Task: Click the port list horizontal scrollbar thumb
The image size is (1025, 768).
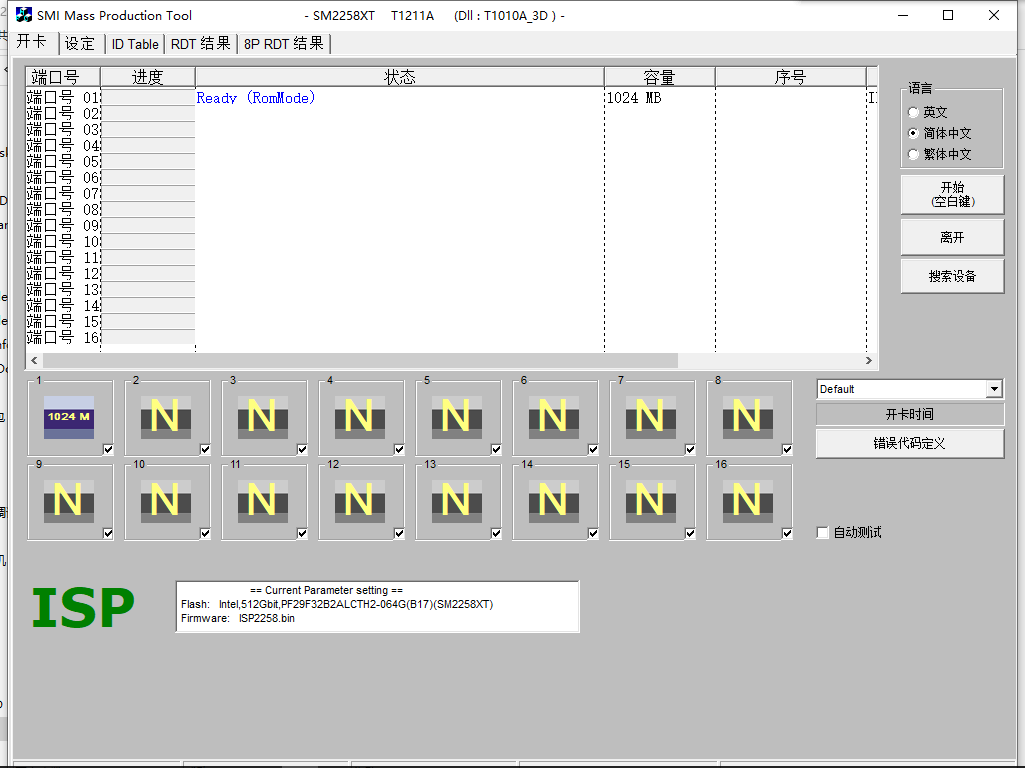Action: tap(360, 360)
